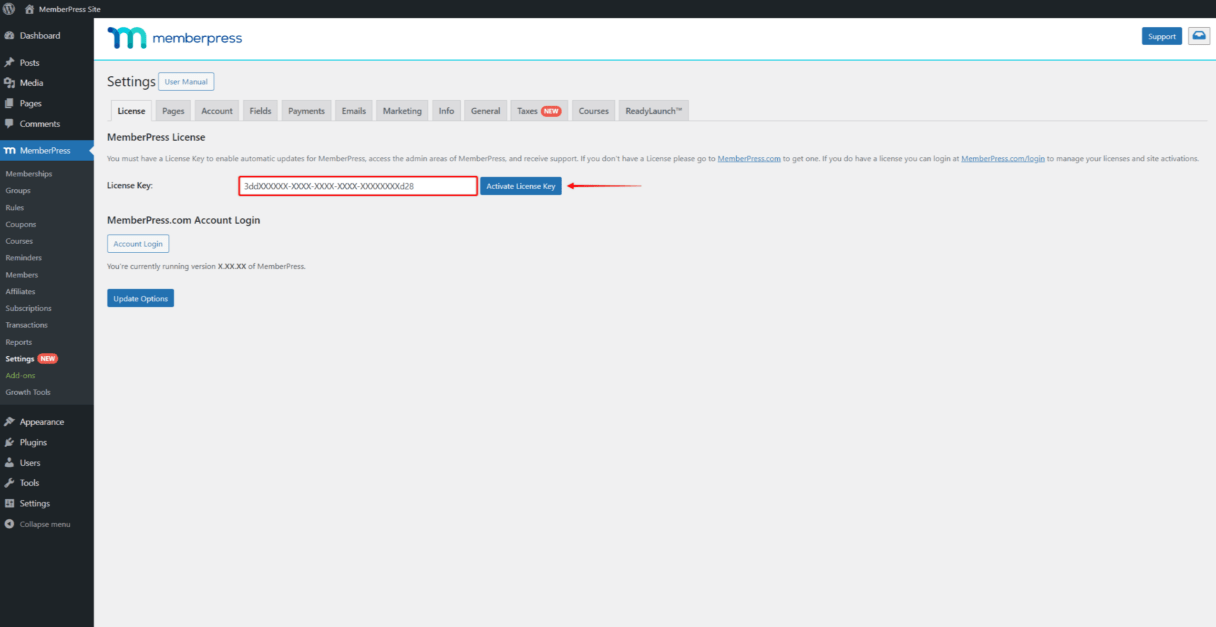The image size is (1216, 627).
Task: Click the Pages icon in sidebar
Action: click(x=9, y=103)
